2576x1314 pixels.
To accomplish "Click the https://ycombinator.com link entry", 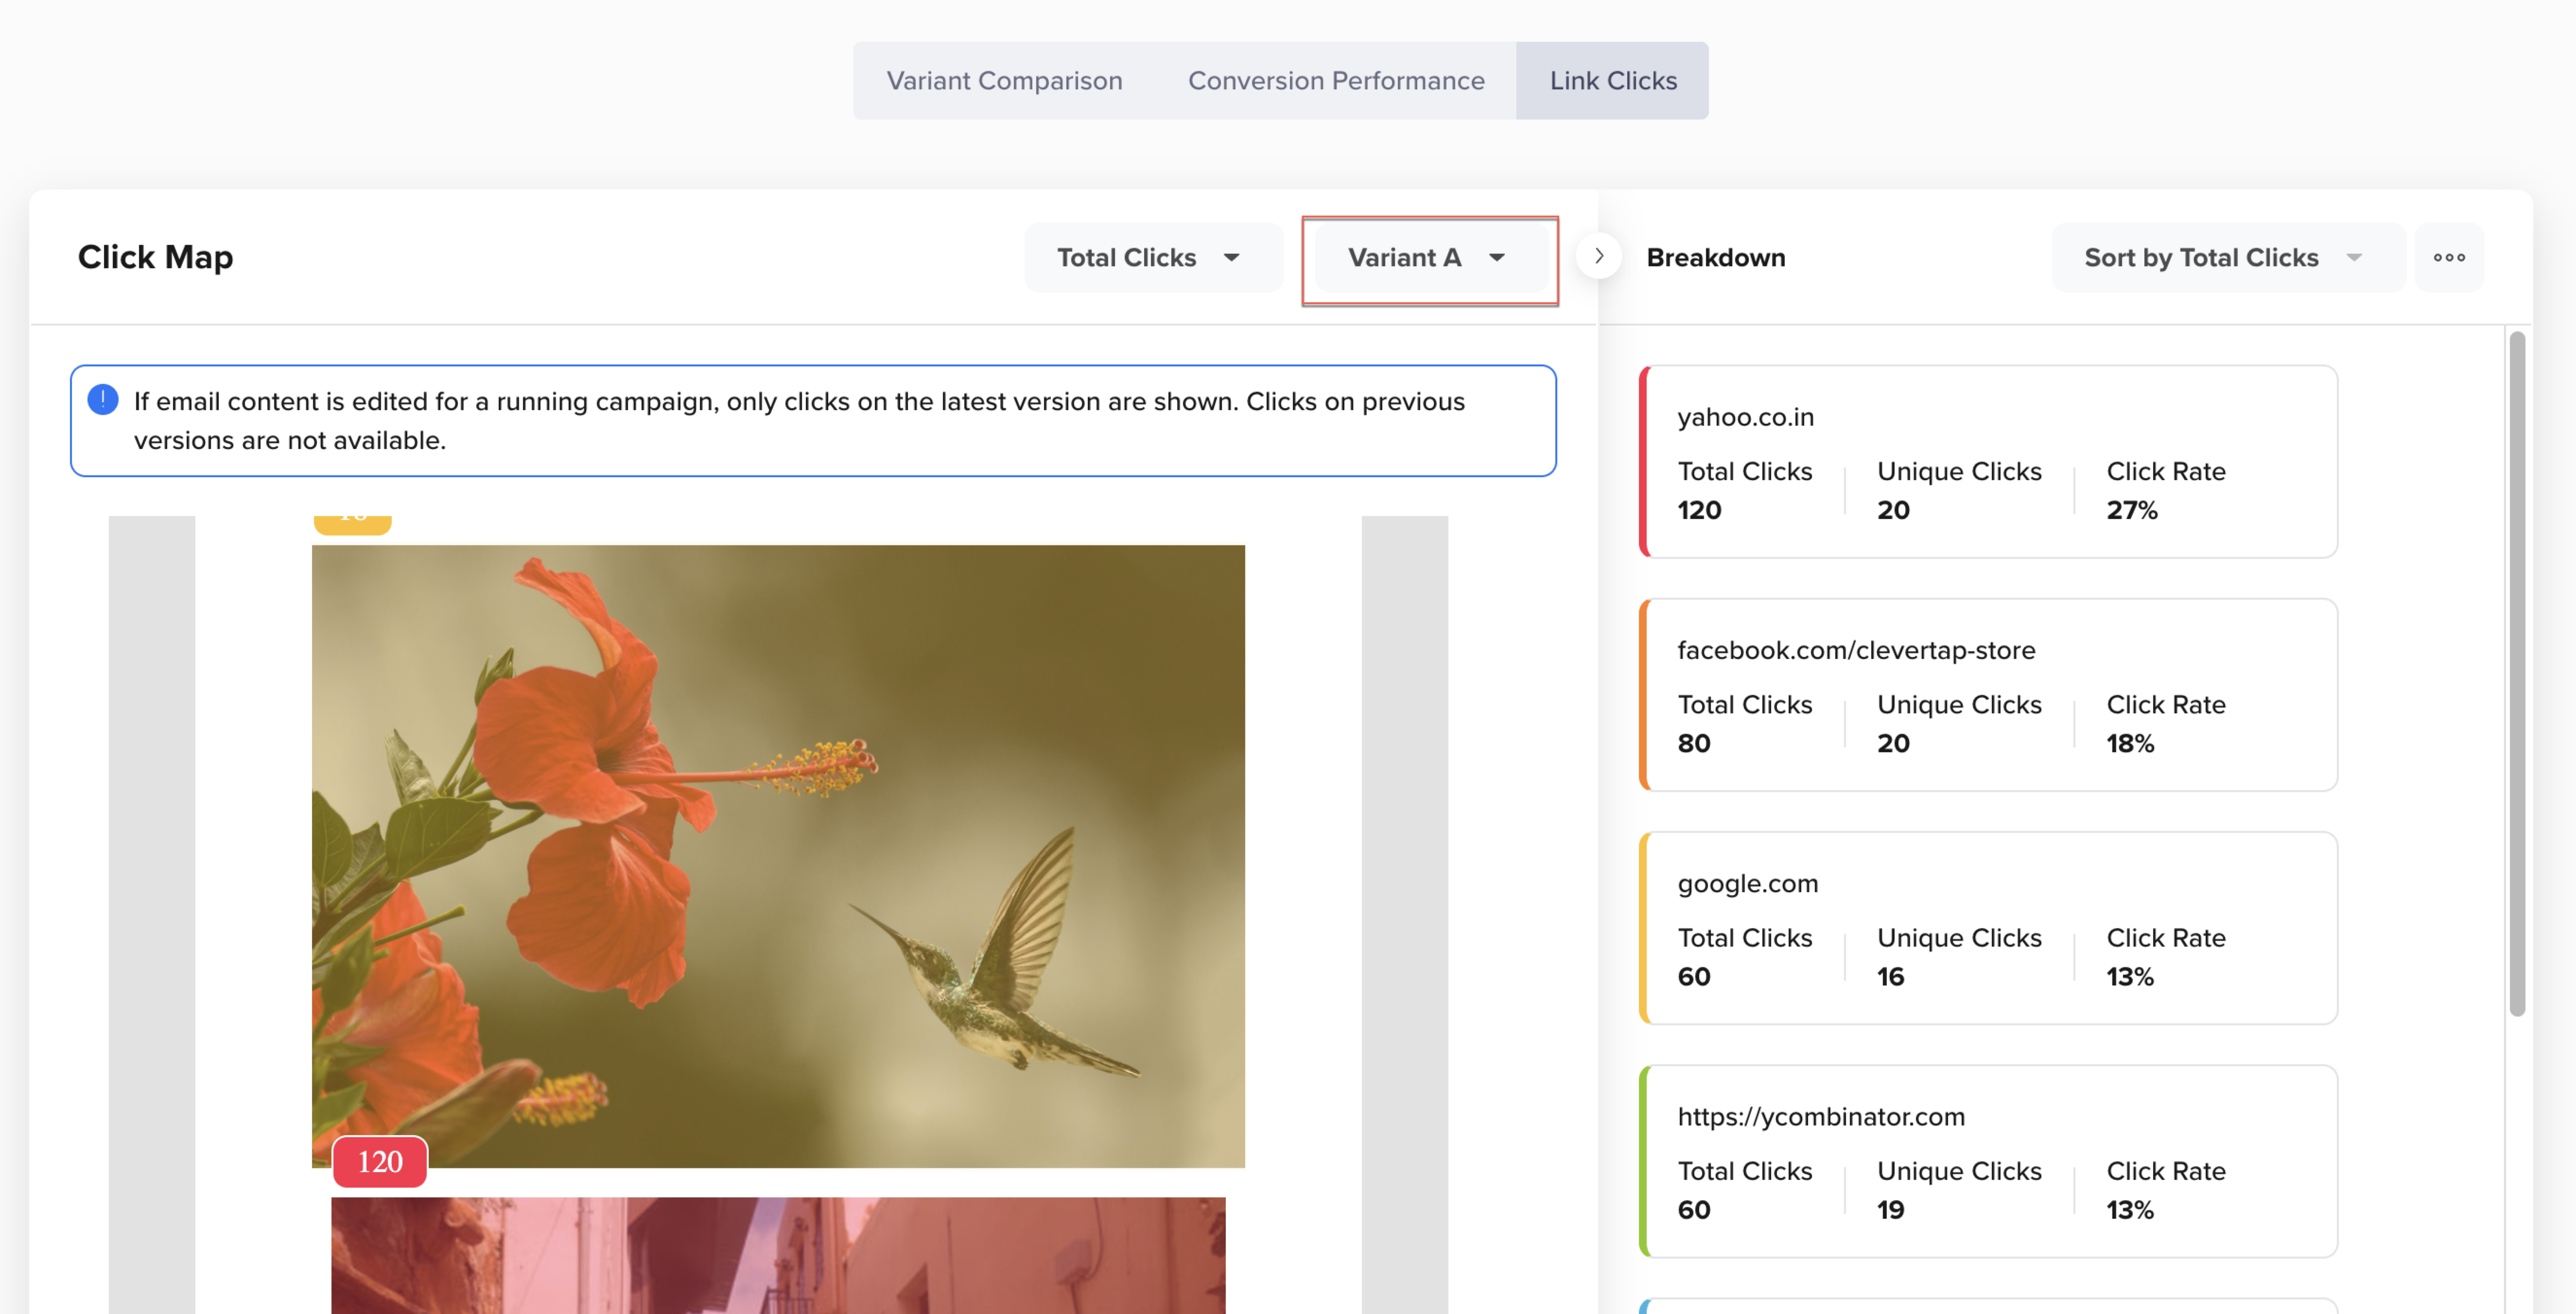I will coord(1820,1116).
